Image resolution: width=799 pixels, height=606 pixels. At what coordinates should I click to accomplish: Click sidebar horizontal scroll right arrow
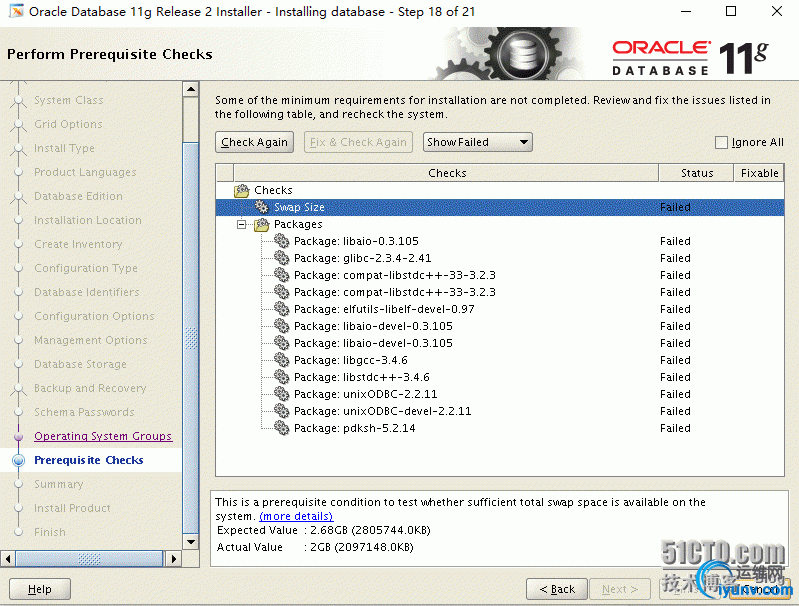point(173,559)
